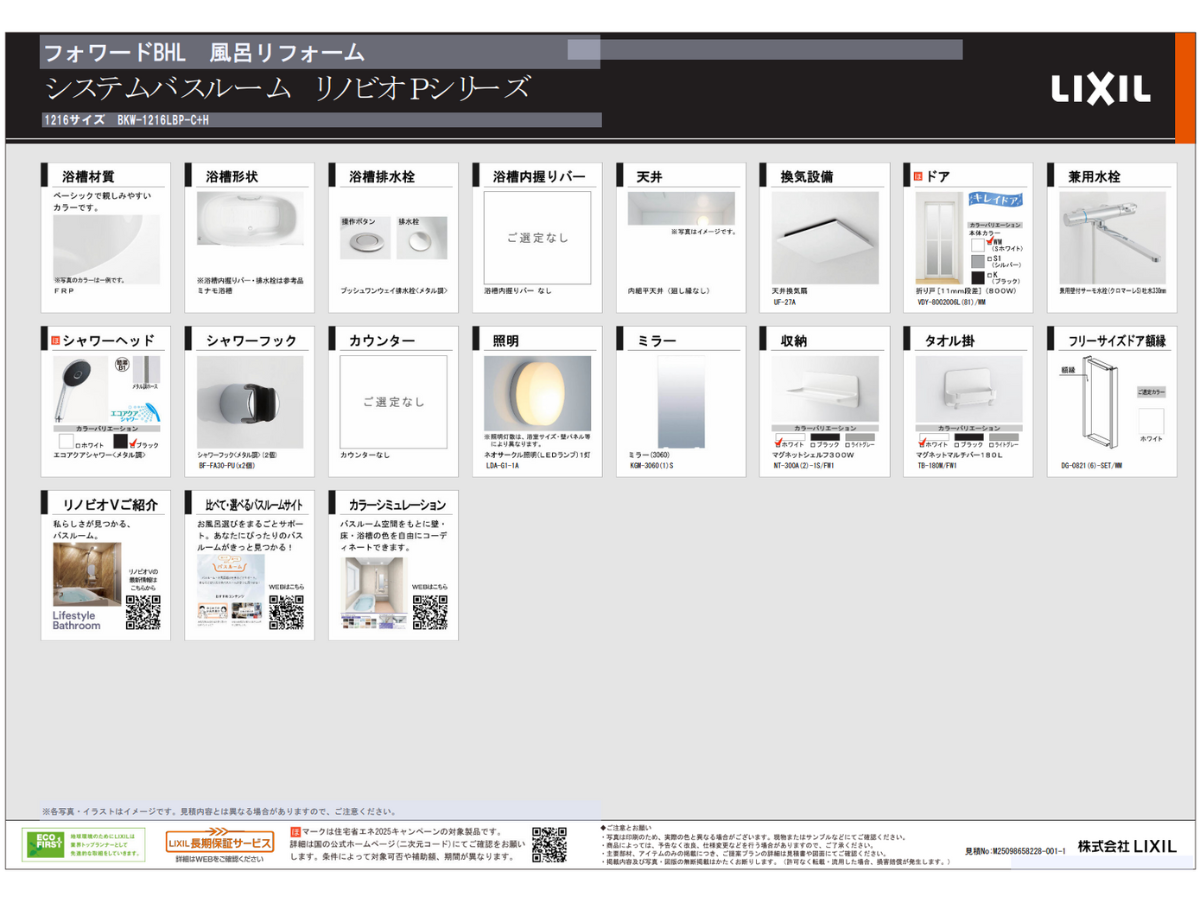Tick the ホワイト checkbox under タオル掛
The height and width of the screenshot is (900, 1200).
(x=922, y=444)
